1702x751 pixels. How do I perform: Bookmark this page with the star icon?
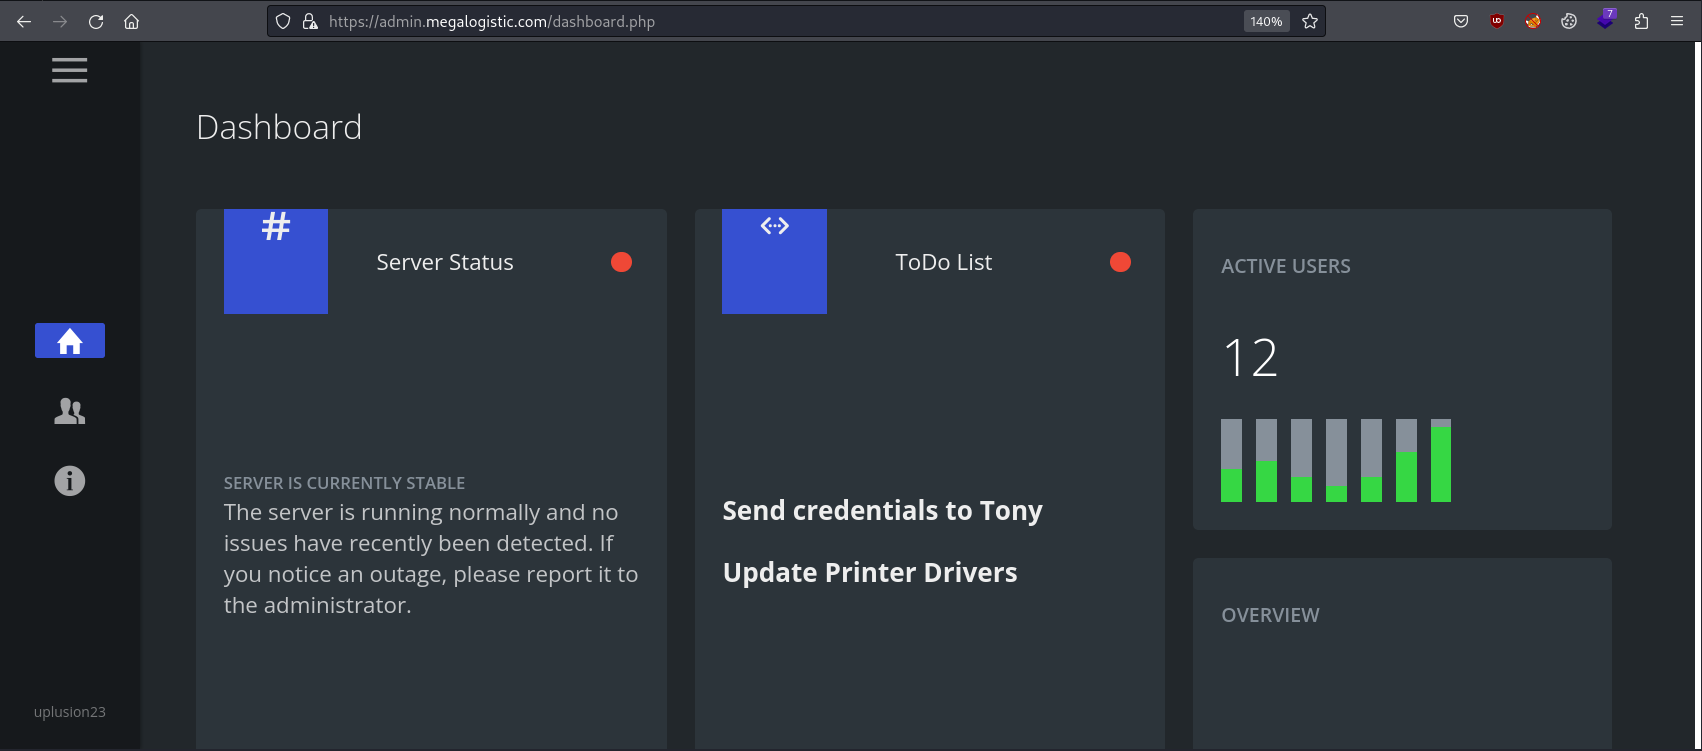(x=1310, y=21)
